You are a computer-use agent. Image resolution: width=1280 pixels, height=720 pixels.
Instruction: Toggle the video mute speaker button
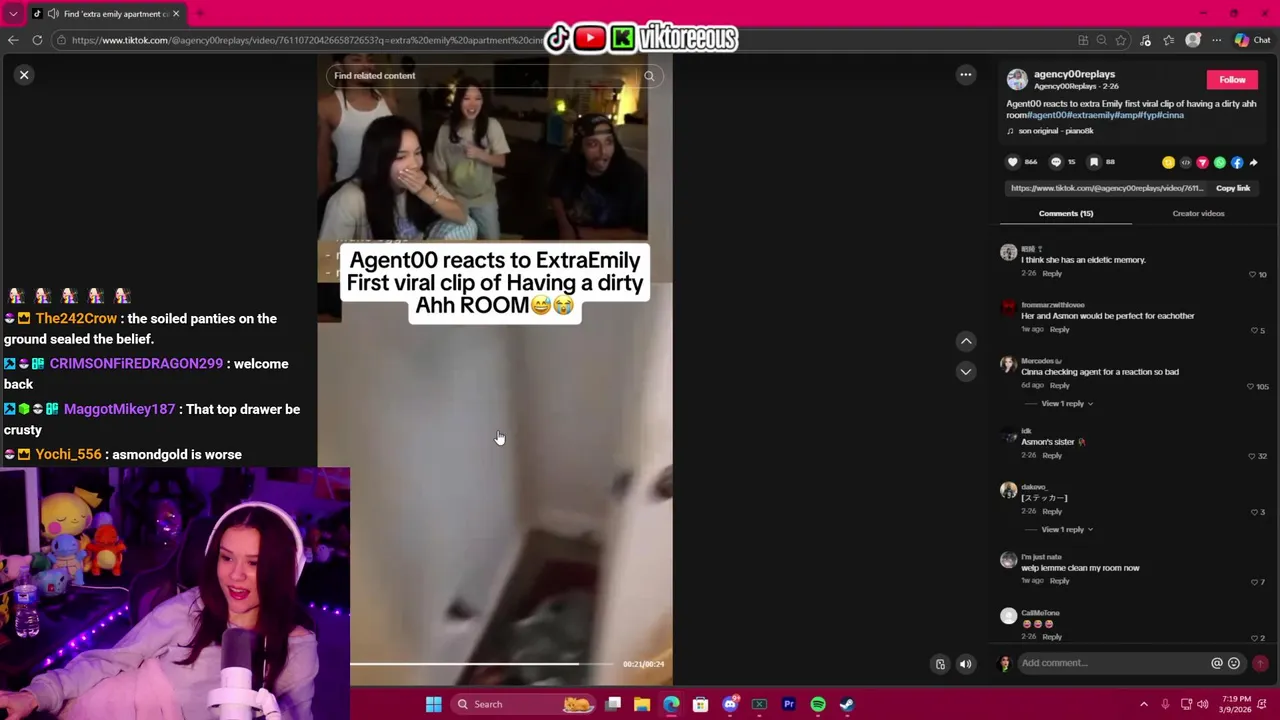click(x=966, y=664)
